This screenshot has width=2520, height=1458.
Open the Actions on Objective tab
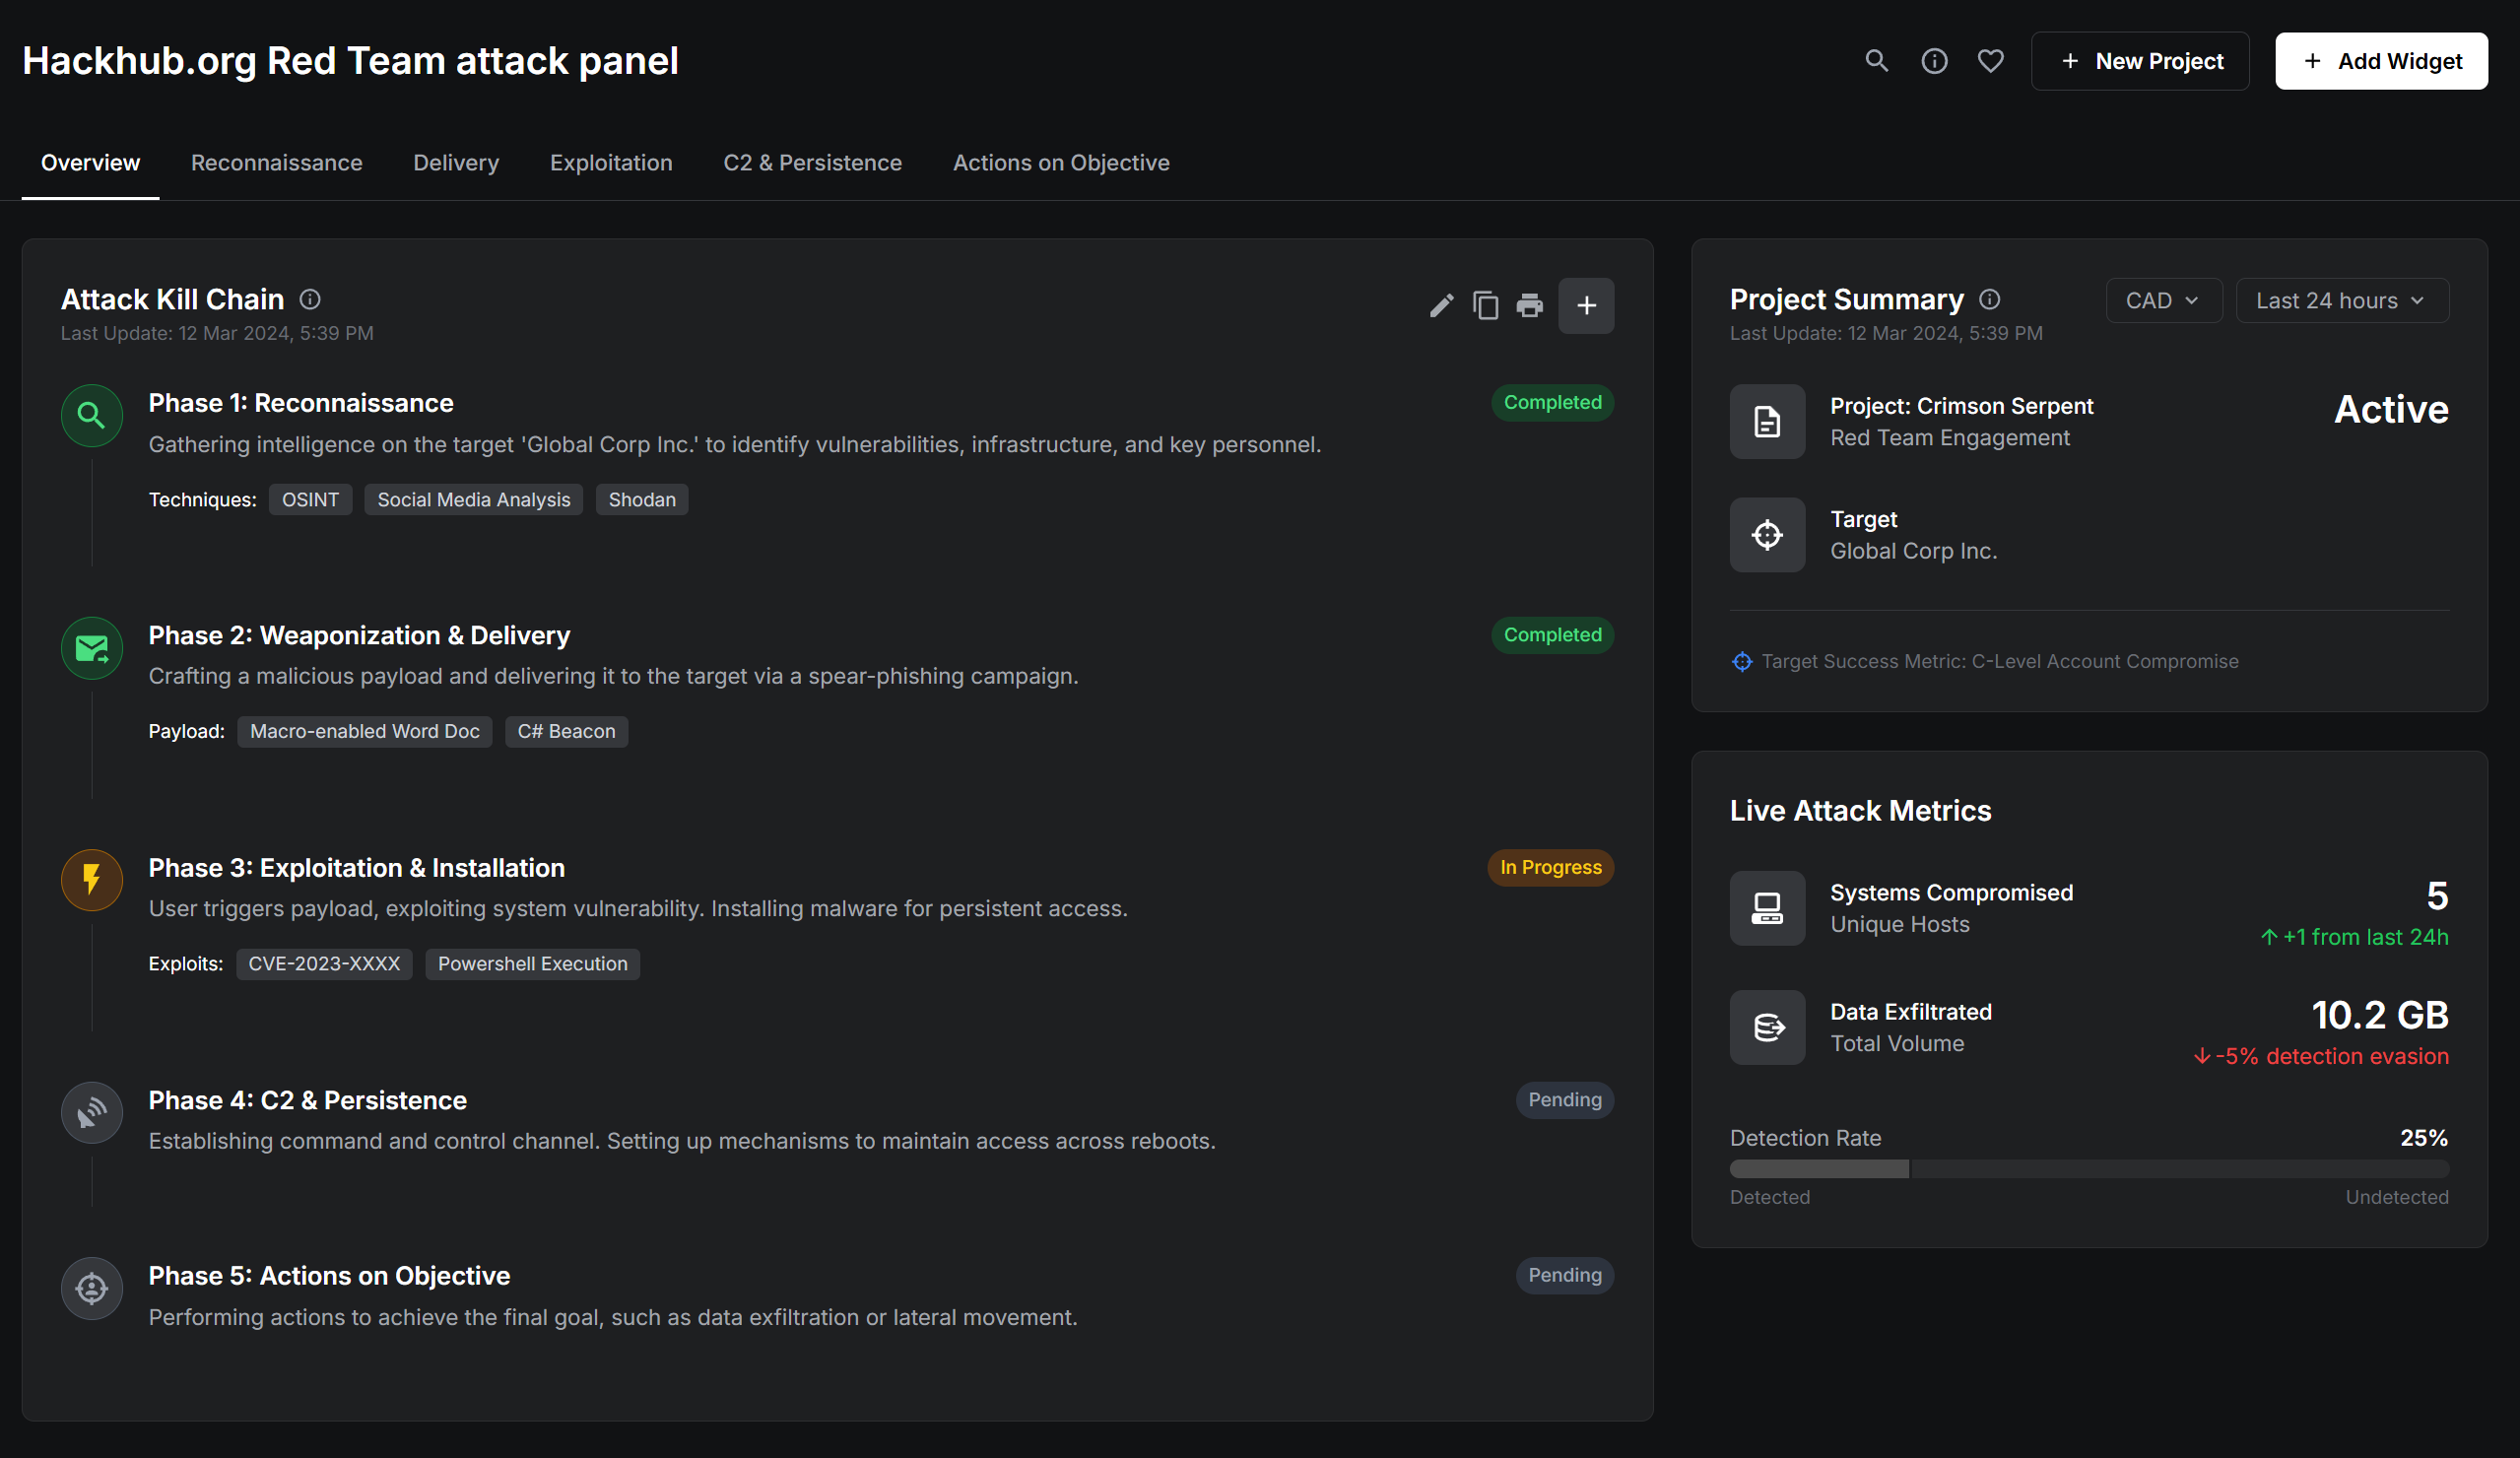coord(1061,162)
